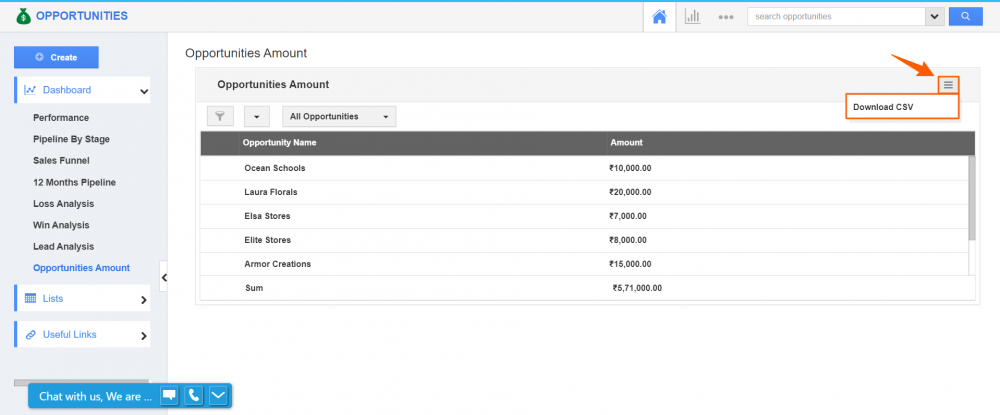Click the Create button

(x=56, y=57)
